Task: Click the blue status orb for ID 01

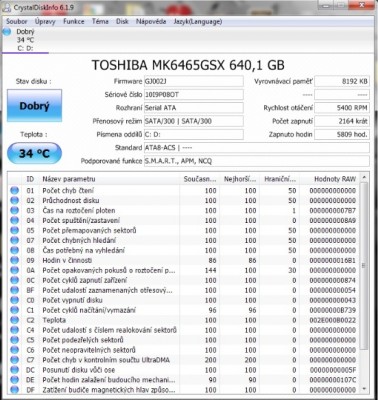Action: point(14,191)
